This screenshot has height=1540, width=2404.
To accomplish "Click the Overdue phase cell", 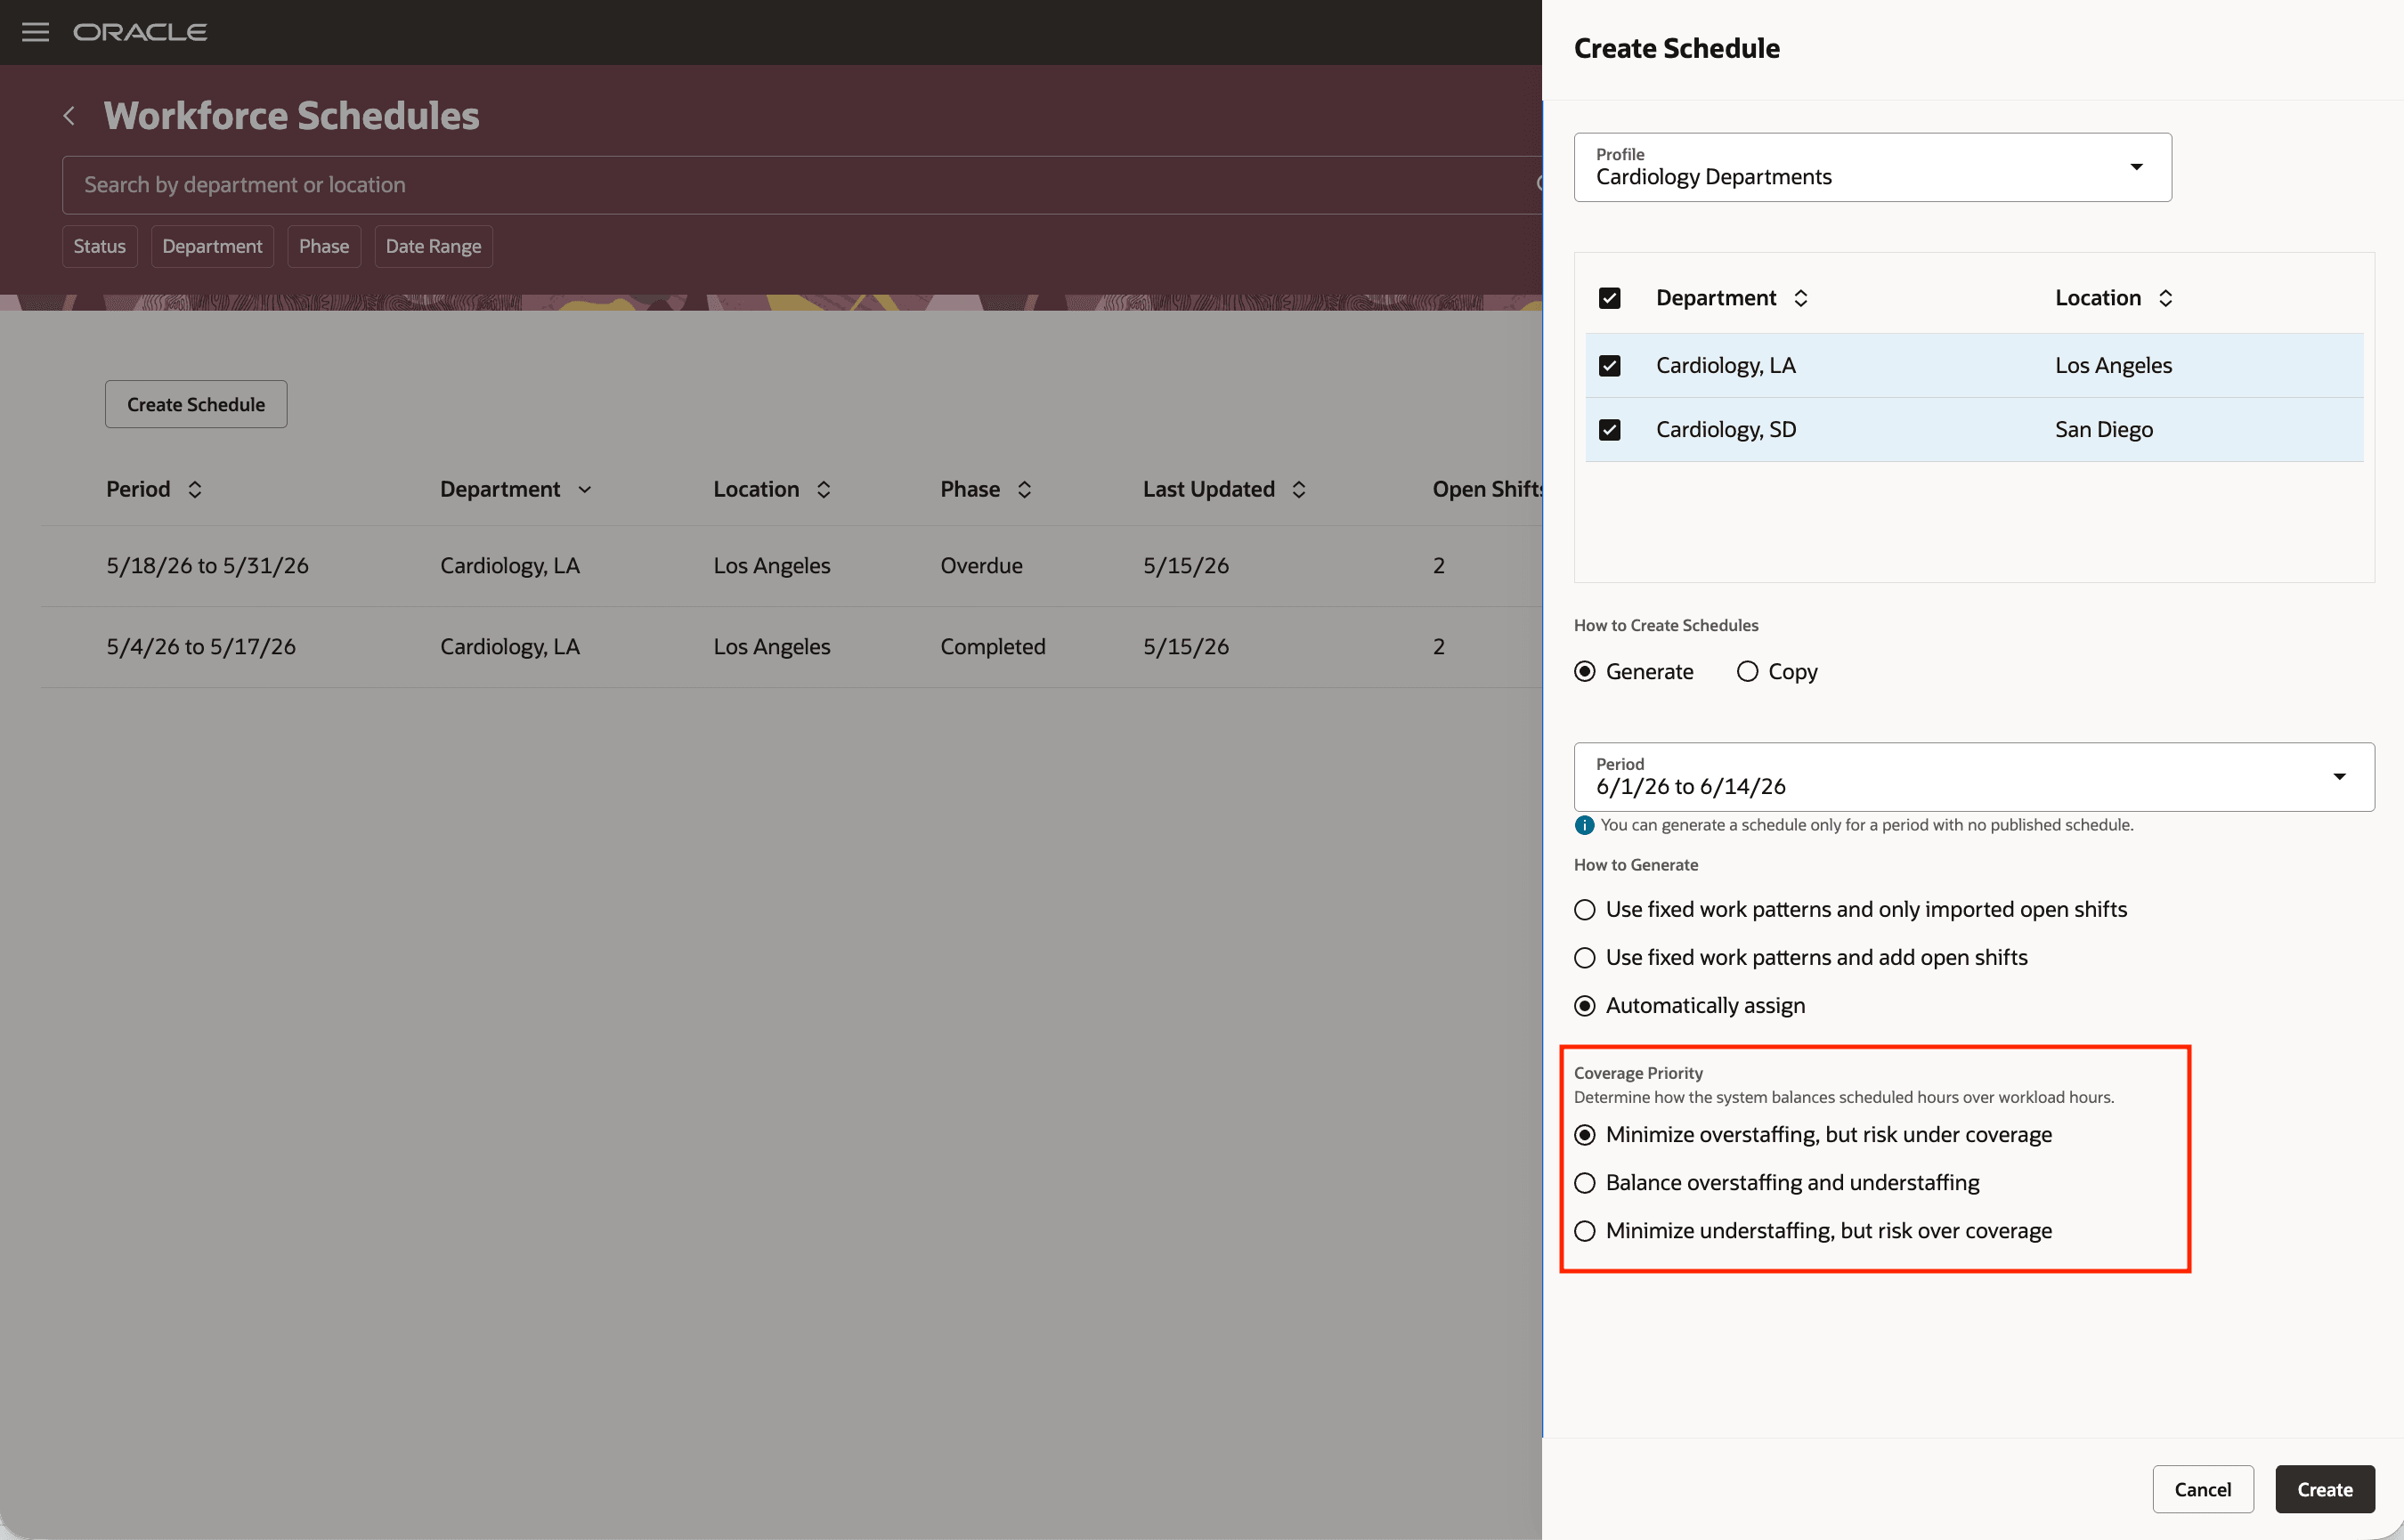I will pyautogui.click(x=981, y=566).
